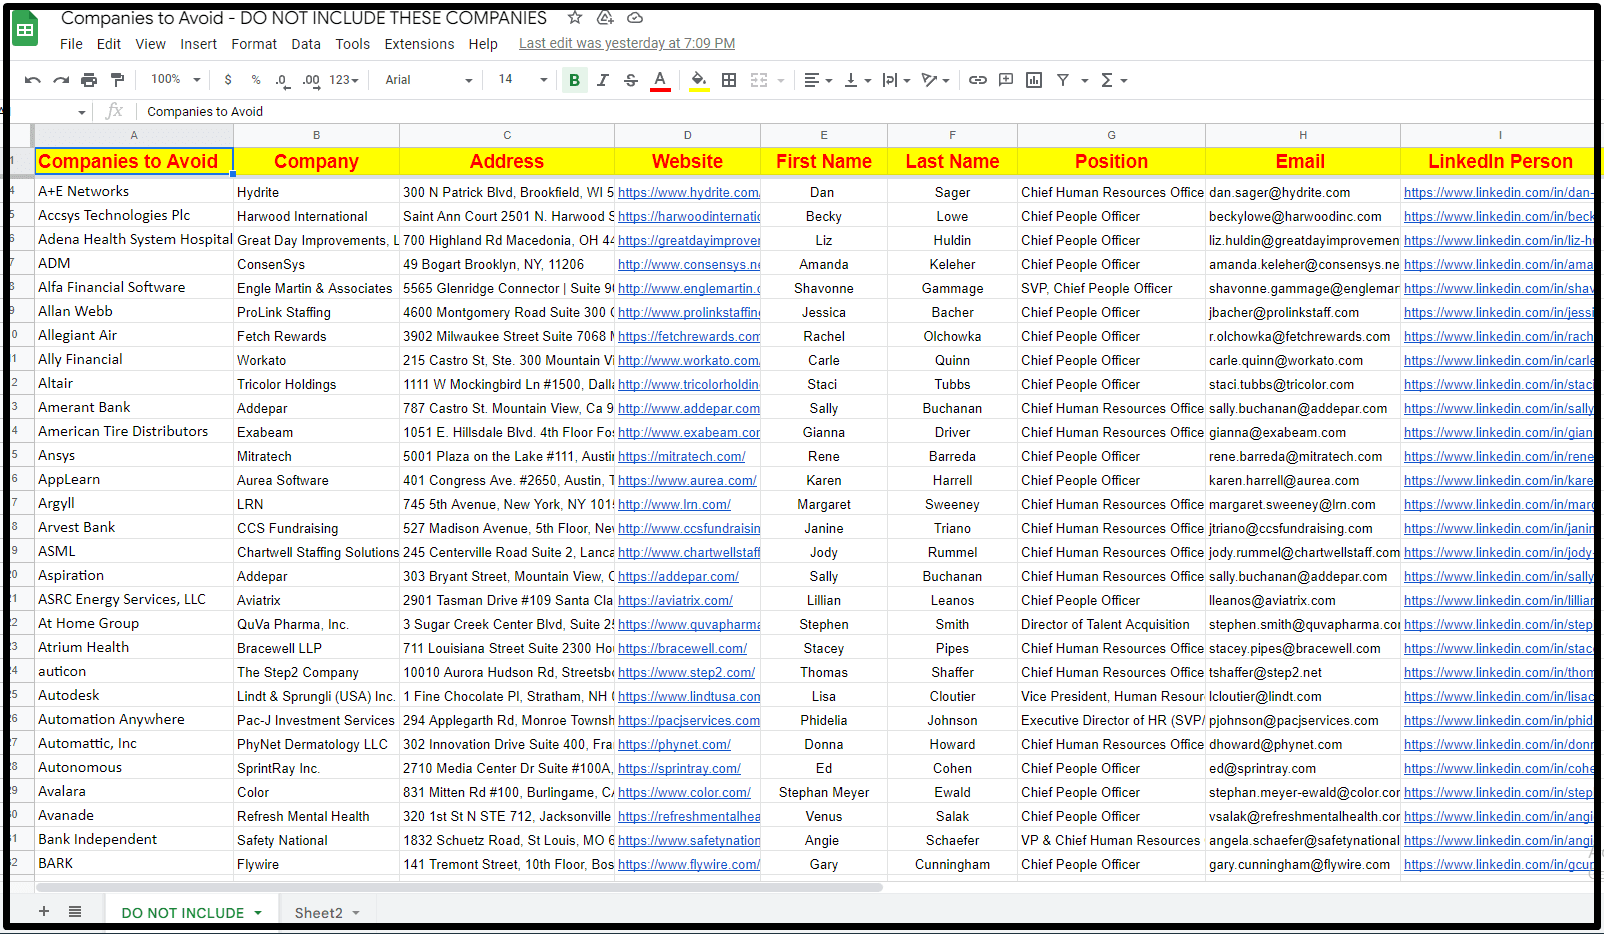Image resolution: width=1604 pixels, height=934 pixels.
Task: Click the Undo icon
Action: 33,80
